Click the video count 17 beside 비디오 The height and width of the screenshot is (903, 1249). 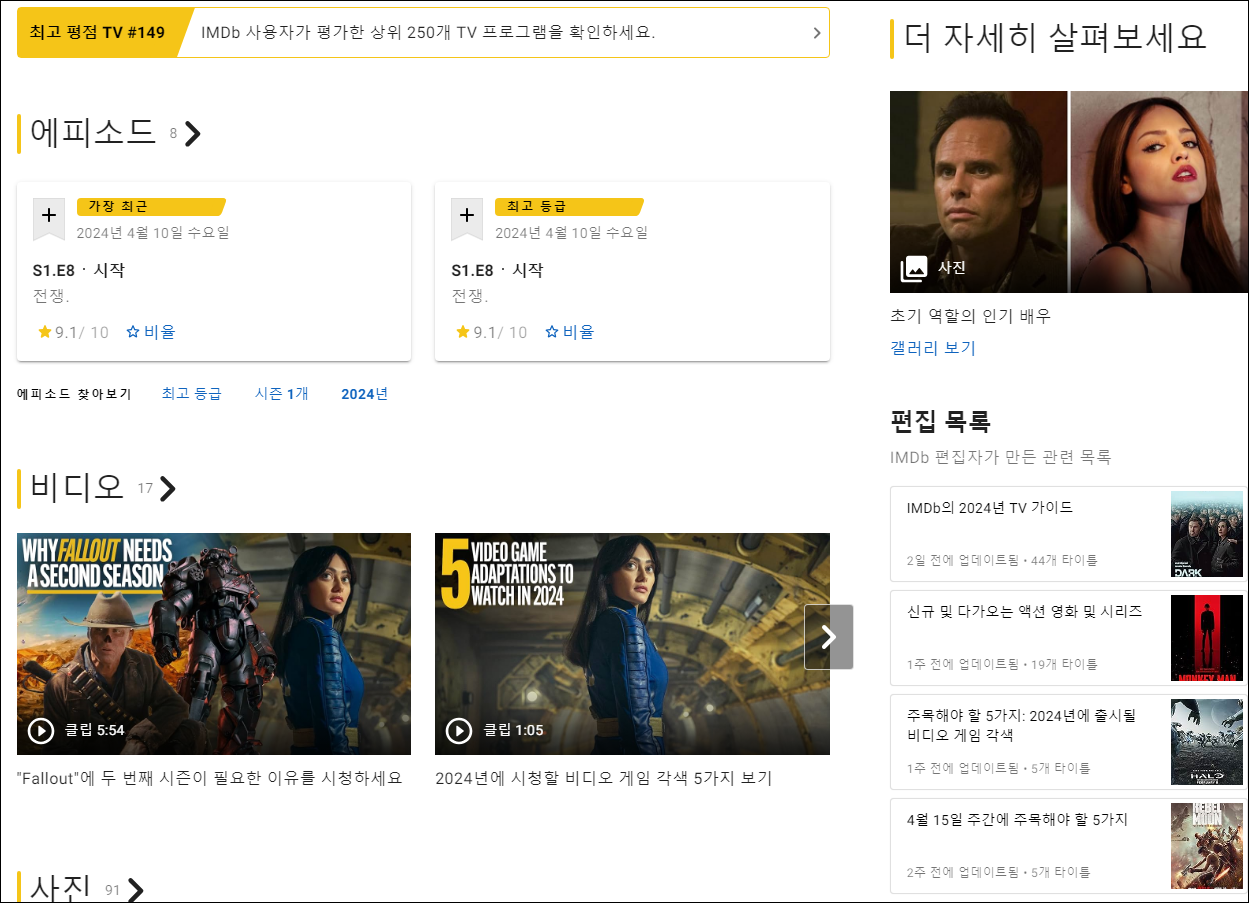[x=145, y=489]
